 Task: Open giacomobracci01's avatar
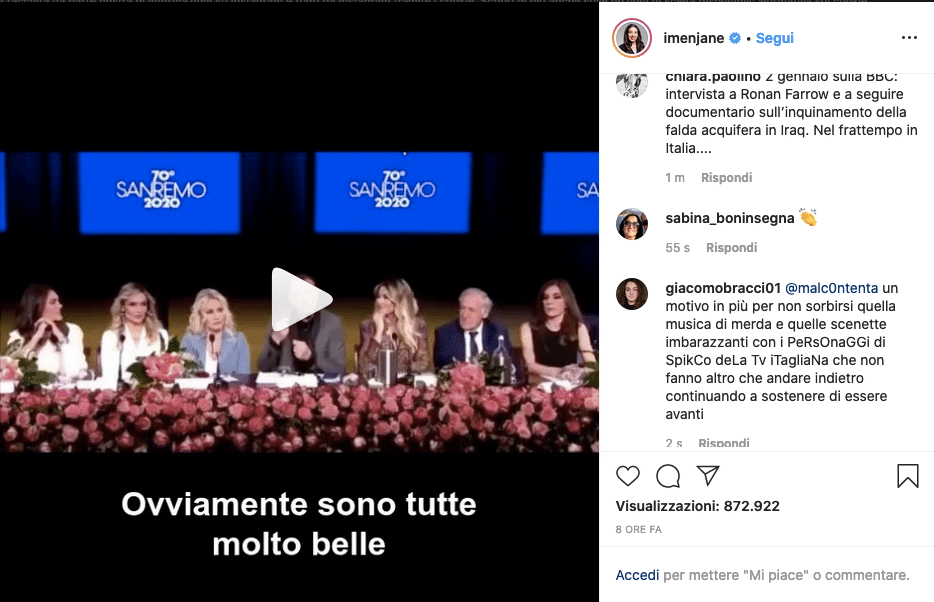[631, 294]
